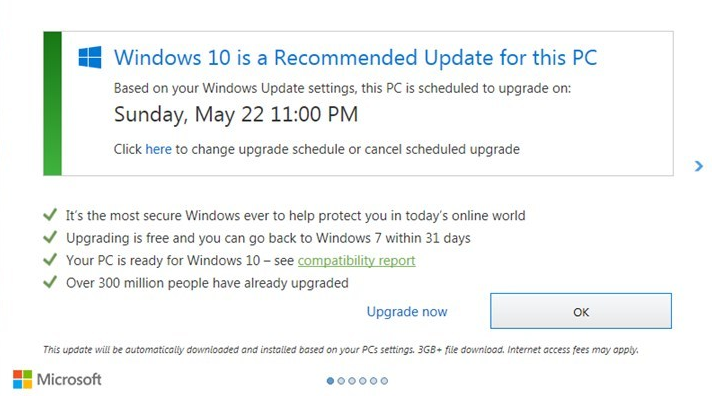Click checkmark beside Upgrading is free line

[x=50, y=237]
